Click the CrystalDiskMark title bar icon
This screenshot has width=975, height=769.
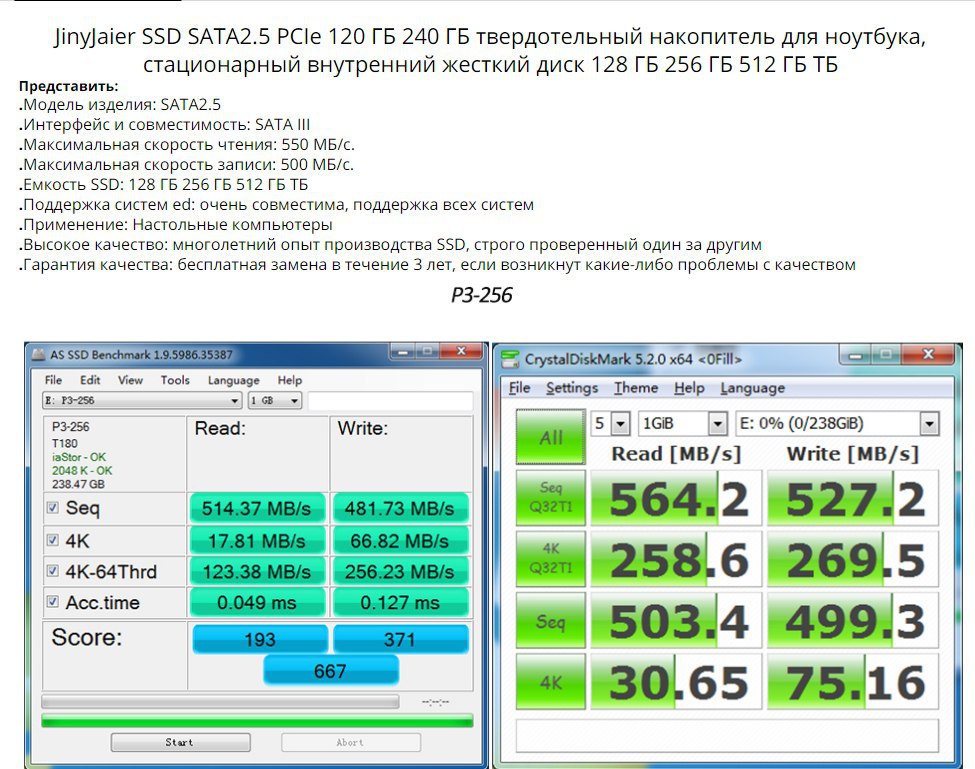[x=511, y=359]
